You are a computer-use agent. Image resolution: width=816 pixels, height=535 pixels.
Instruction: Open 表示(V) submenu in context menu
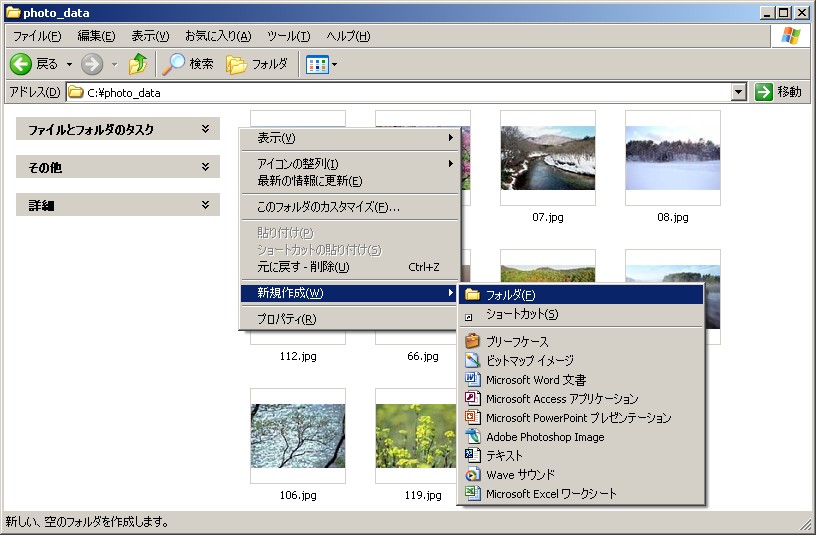pyautogui.click(x=349, y=138)
